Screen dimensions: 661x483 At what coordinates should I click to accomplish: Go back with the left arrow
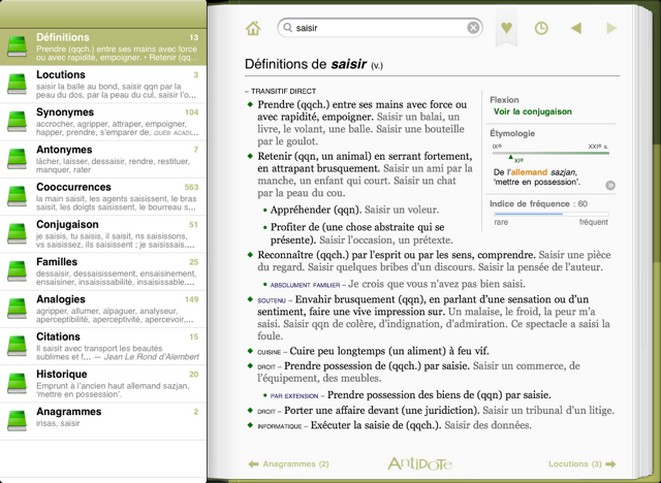(x=576, y=28)
